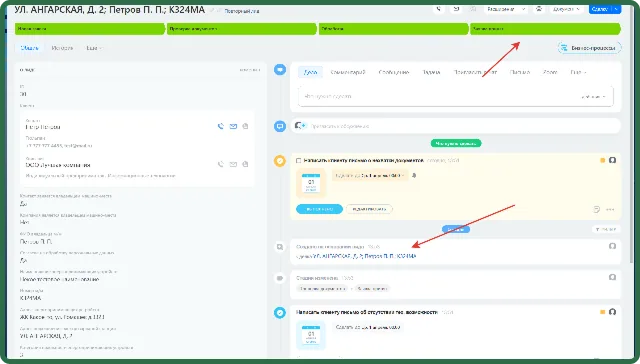Click the pipeline link next to the deal title

[242, 11]
